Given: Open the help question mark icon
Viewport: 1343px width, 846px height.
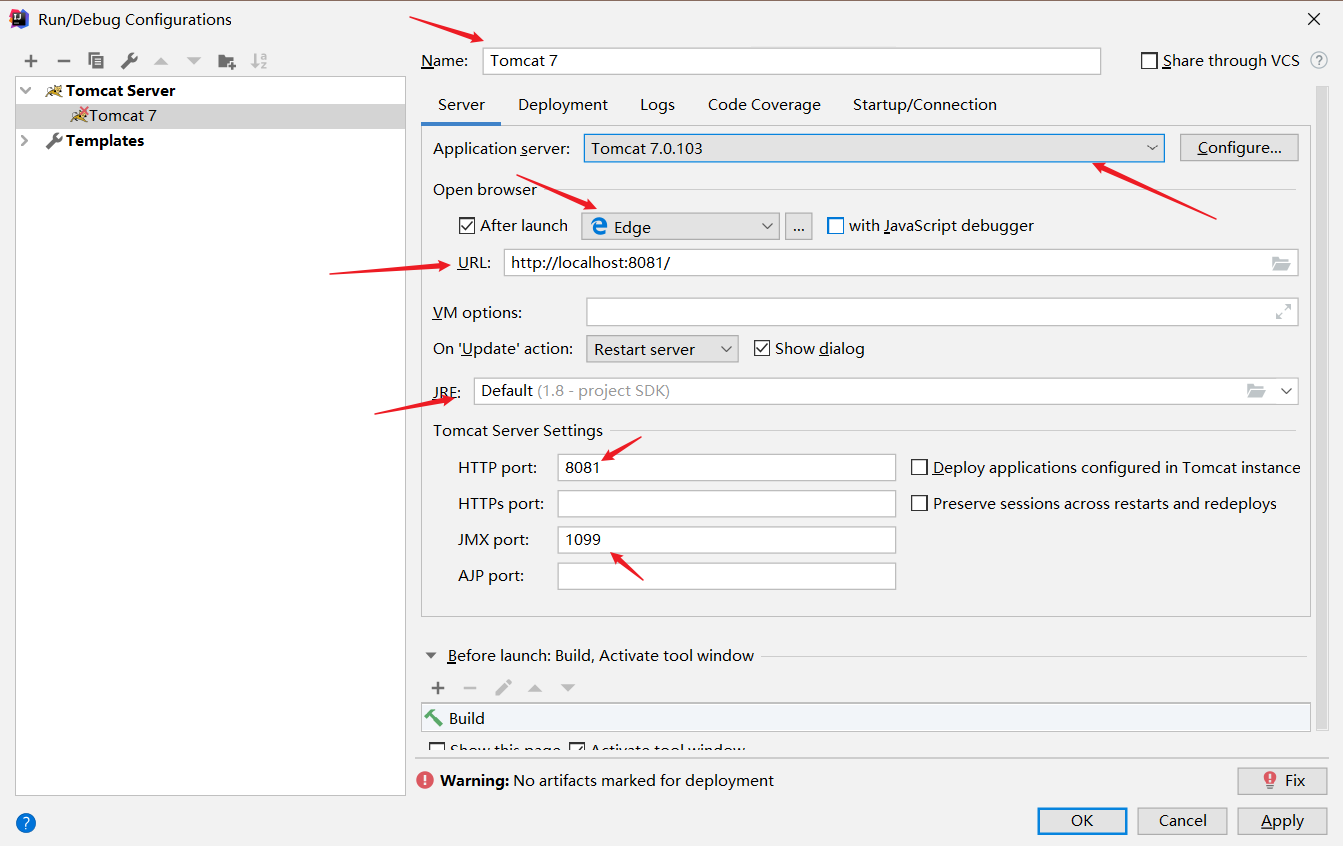Looking at the screenshot, I should tap(26, 823).
